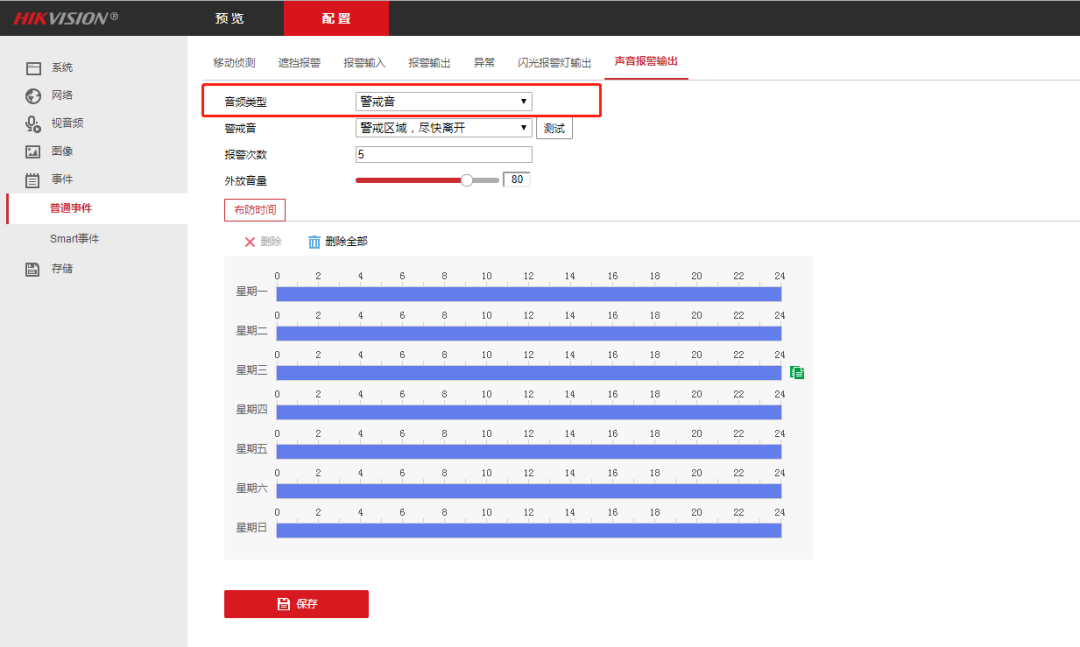Click the 报警次数 input field
1080x647 pixels.
(443, 153)
